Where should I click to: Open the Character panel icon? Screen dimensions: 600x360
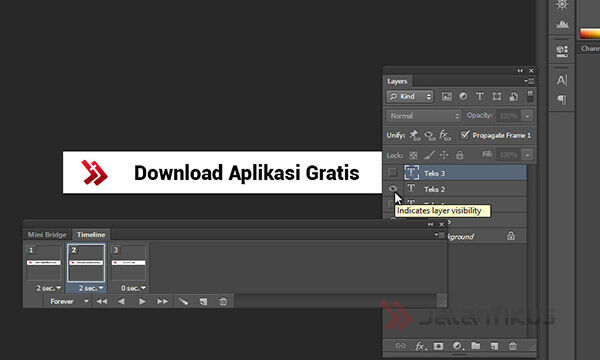click(561, 80)
